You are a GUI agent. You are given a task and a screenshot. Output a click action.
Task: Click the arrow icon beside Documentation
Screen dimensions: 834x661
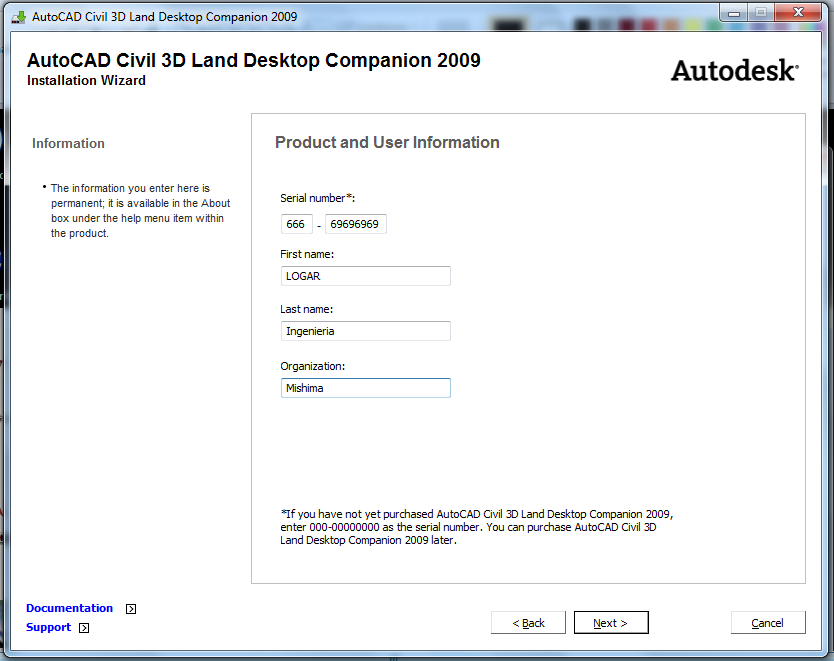point(131,609)
